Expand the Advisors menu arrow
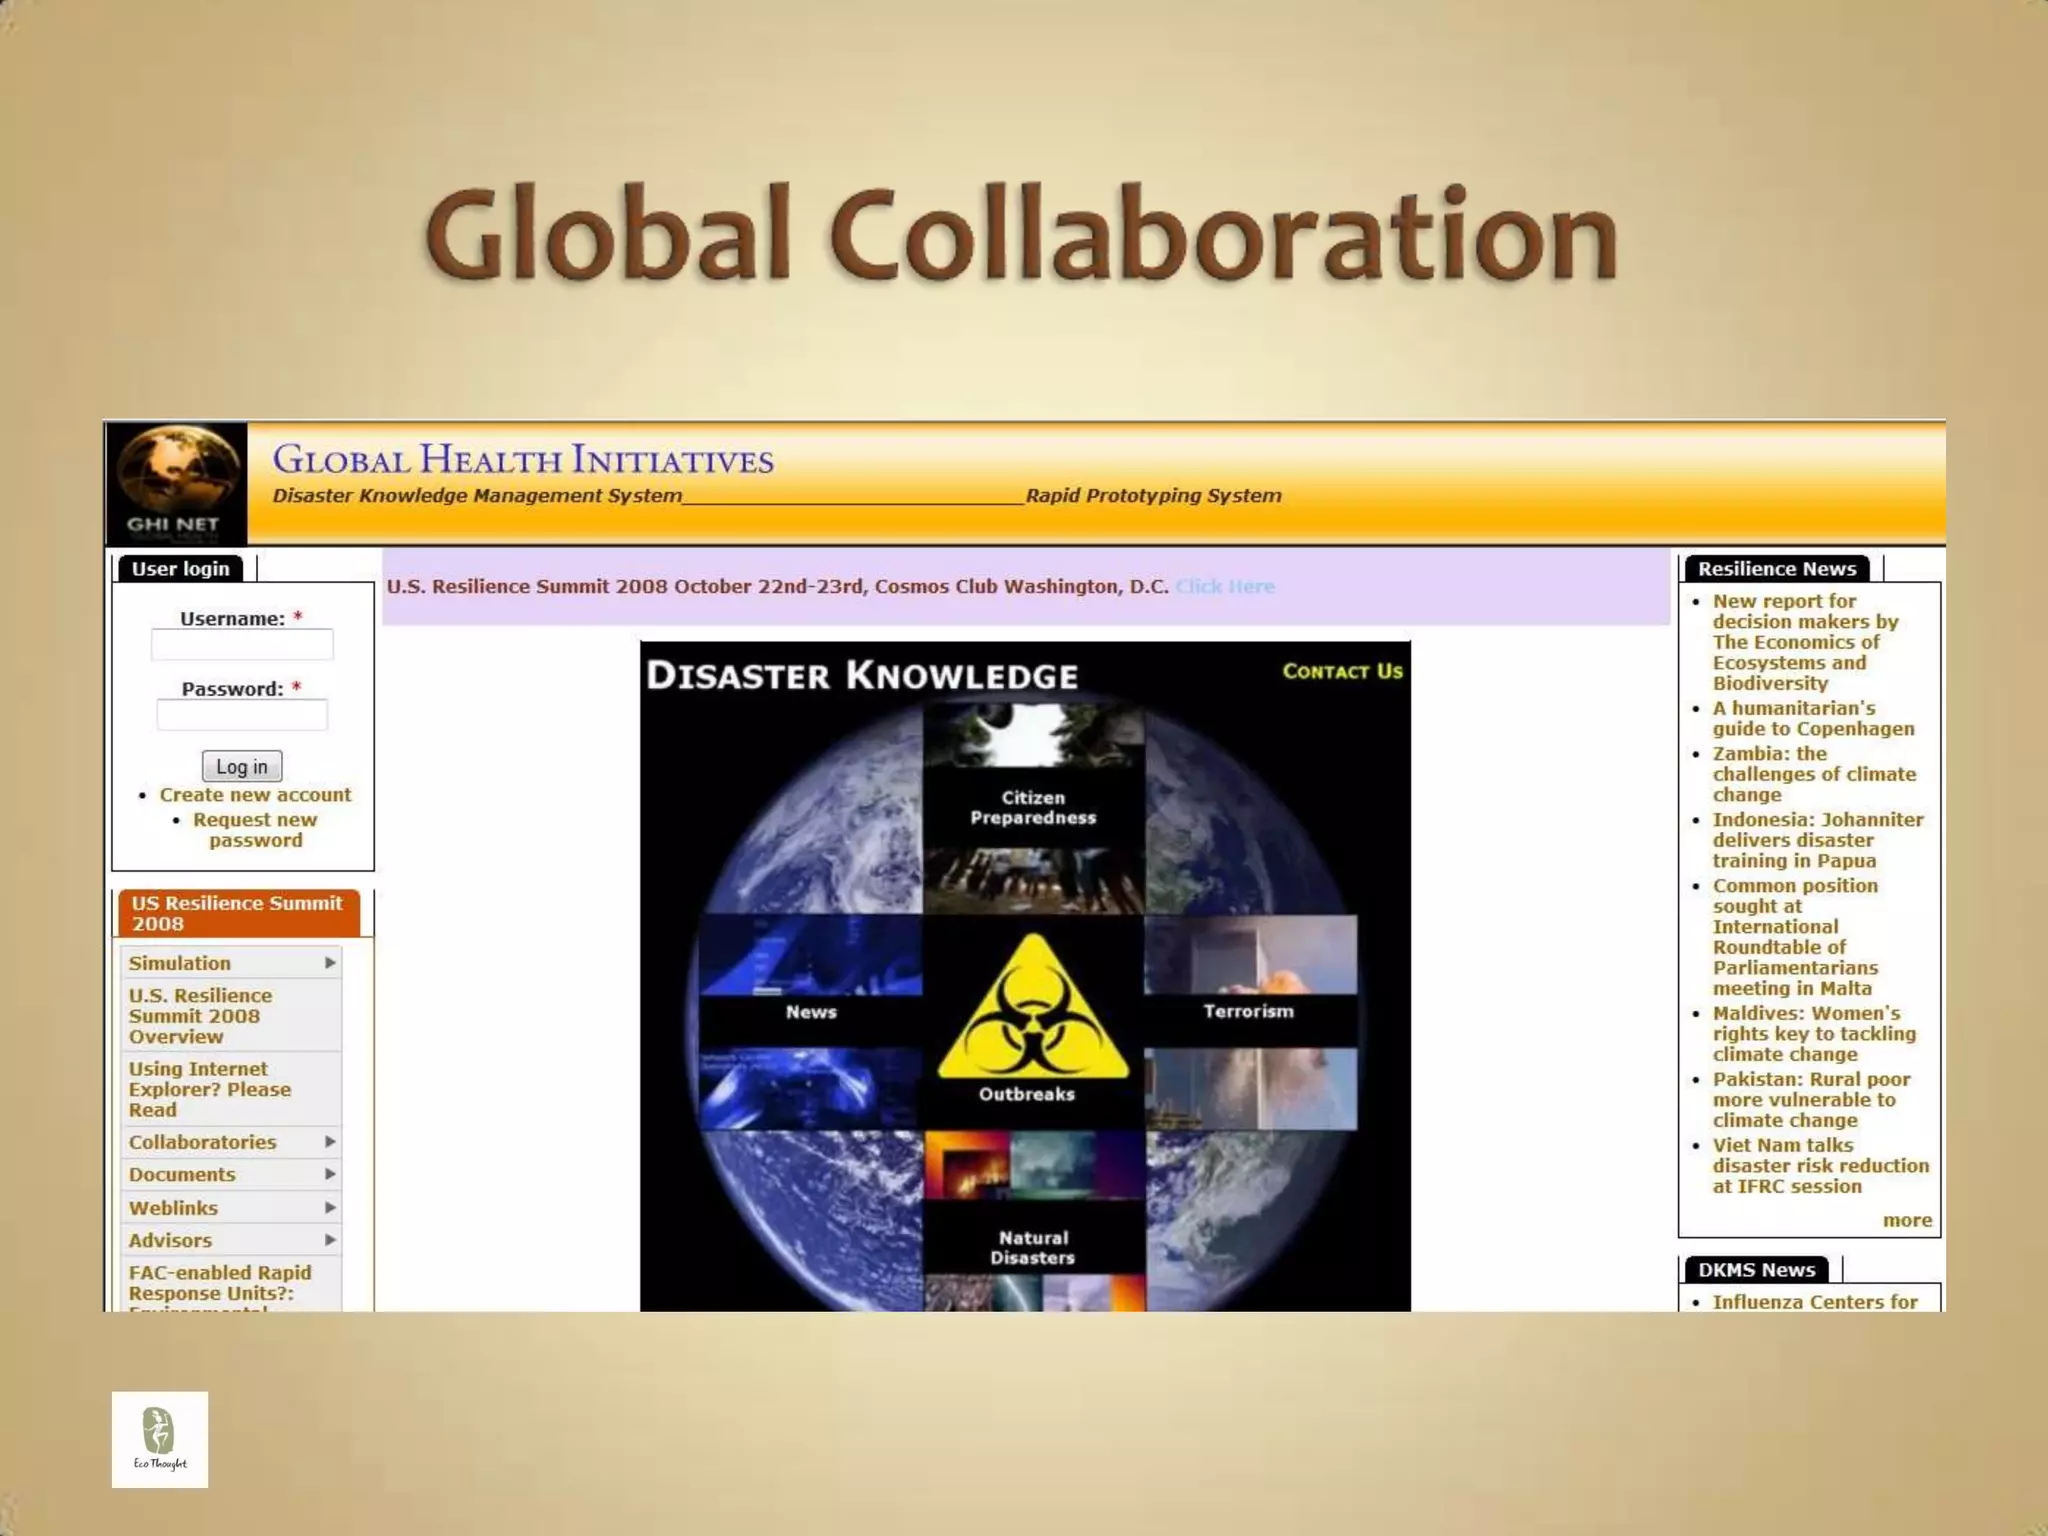 tap(330, 1240)
